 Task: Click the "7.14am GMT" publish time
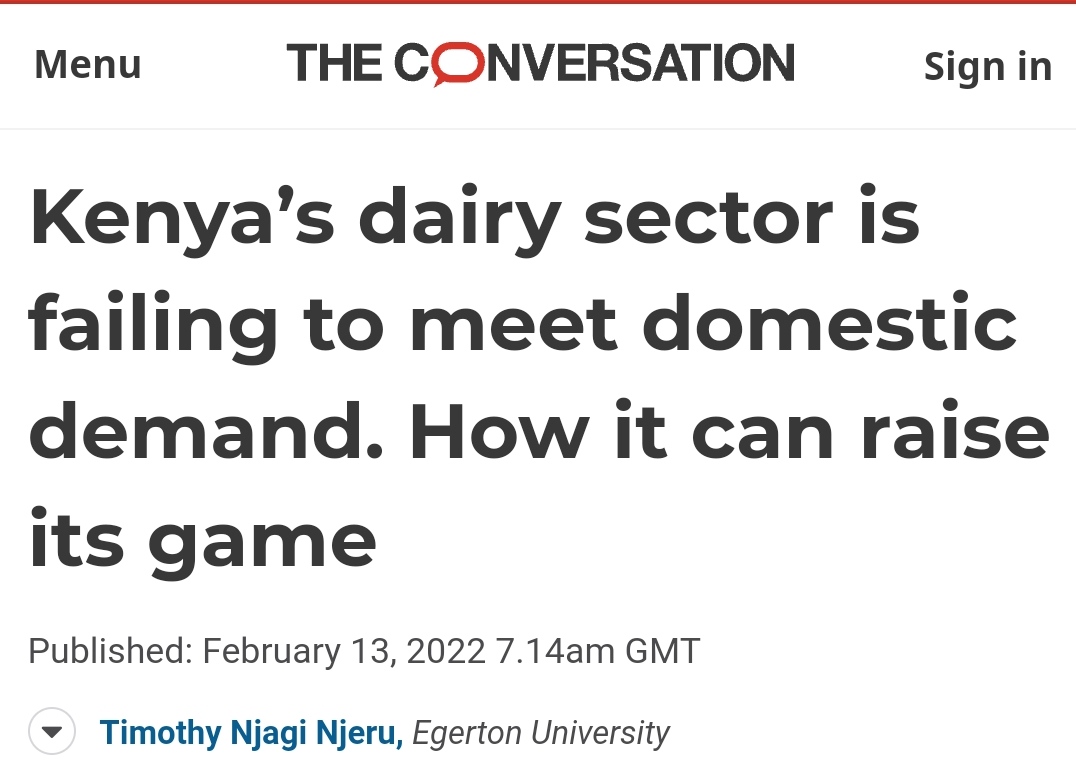coord(598,652)
